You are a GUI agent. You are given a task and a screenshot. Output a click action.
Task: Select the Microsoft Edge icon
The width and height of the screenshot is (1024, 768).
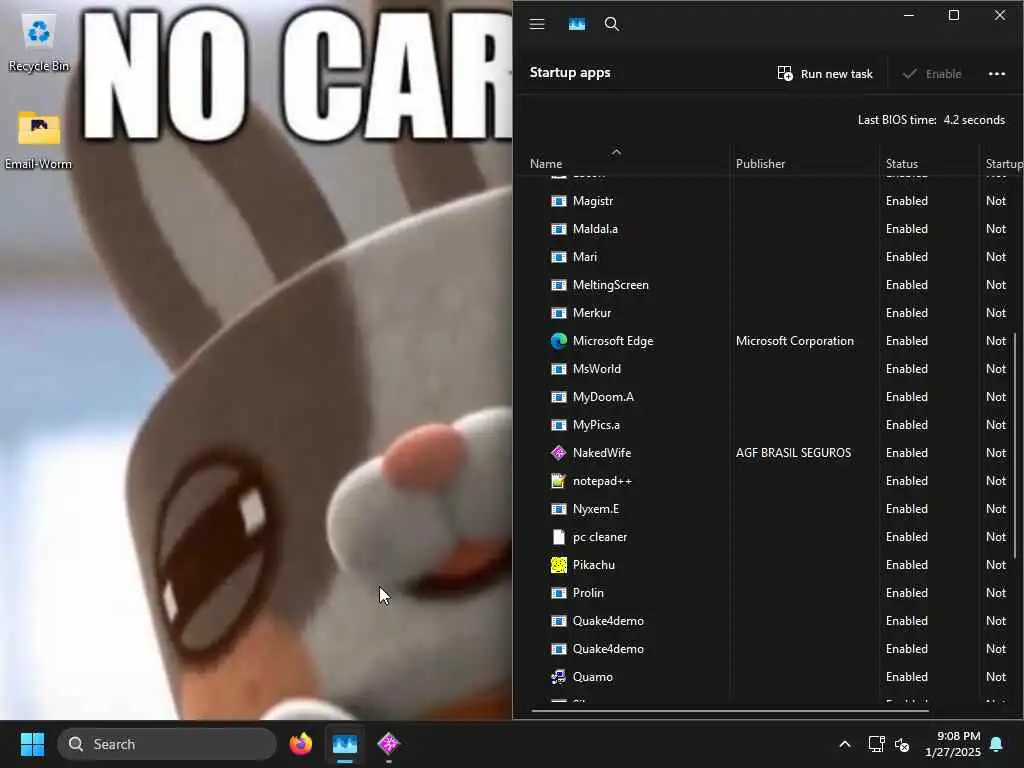click(558, 341)
